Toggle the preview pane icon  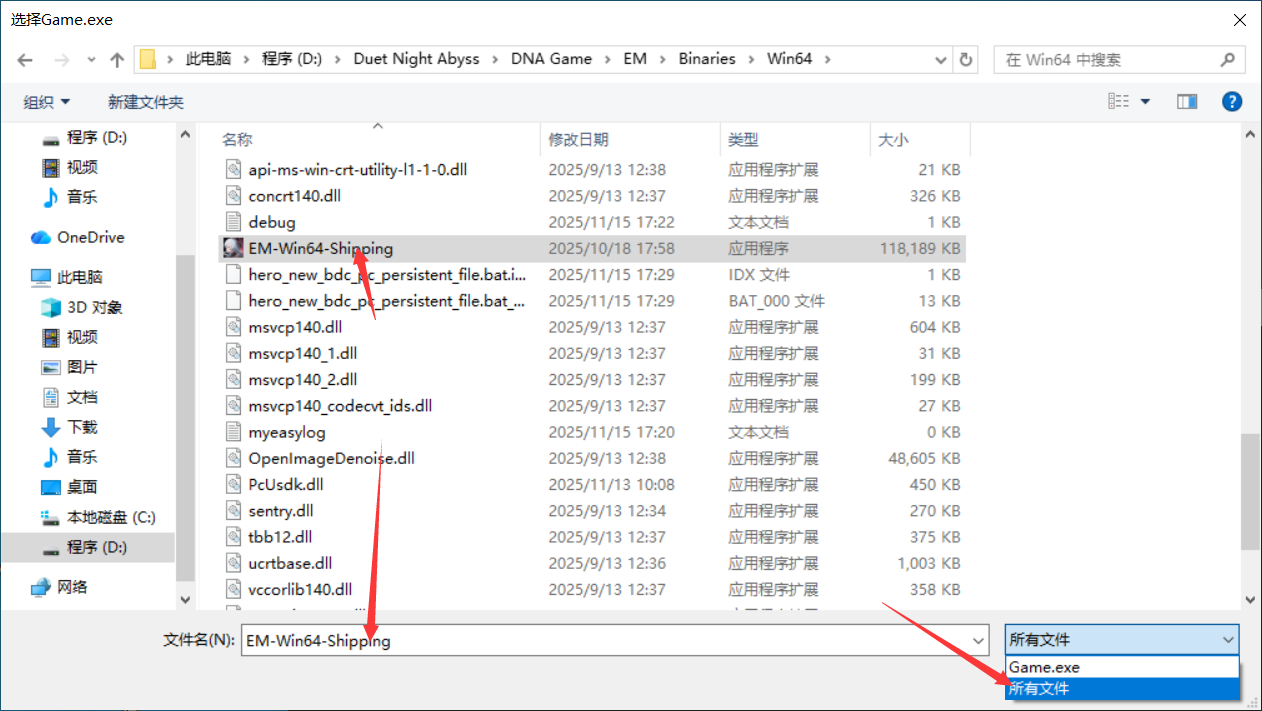(x=1187, y=101)
